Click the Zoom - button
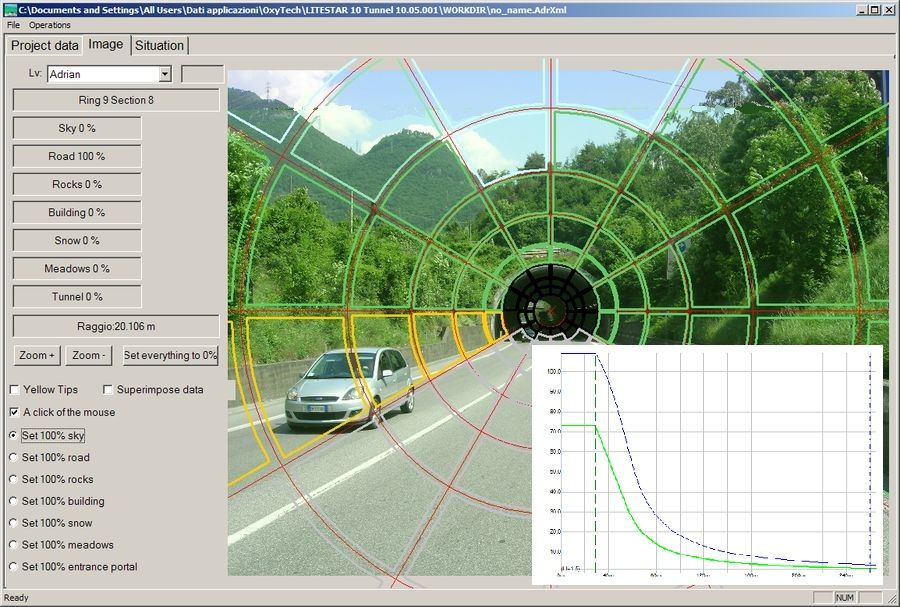The width and height of the screenshot is (900, 607). pos(88,356)
